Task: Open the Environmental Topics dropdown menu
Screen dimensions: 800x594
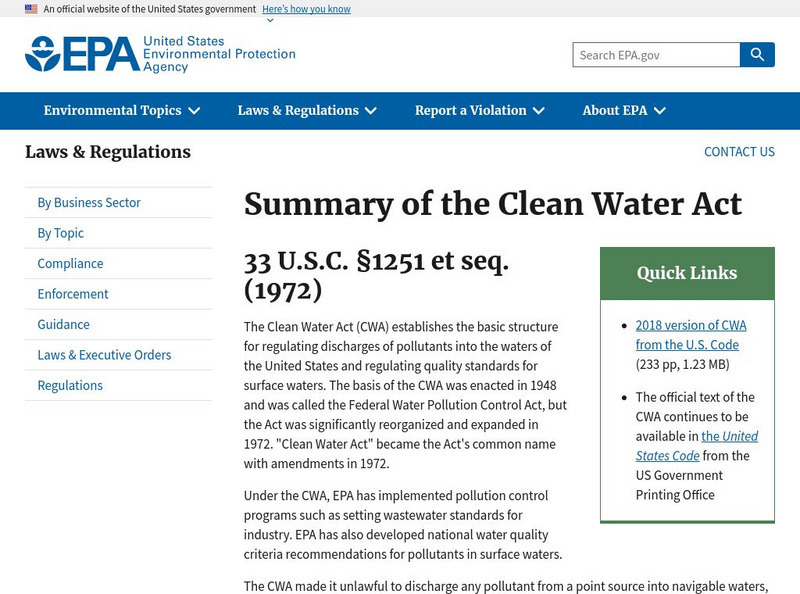Action: pyautogui.click(x=122, y=111)
